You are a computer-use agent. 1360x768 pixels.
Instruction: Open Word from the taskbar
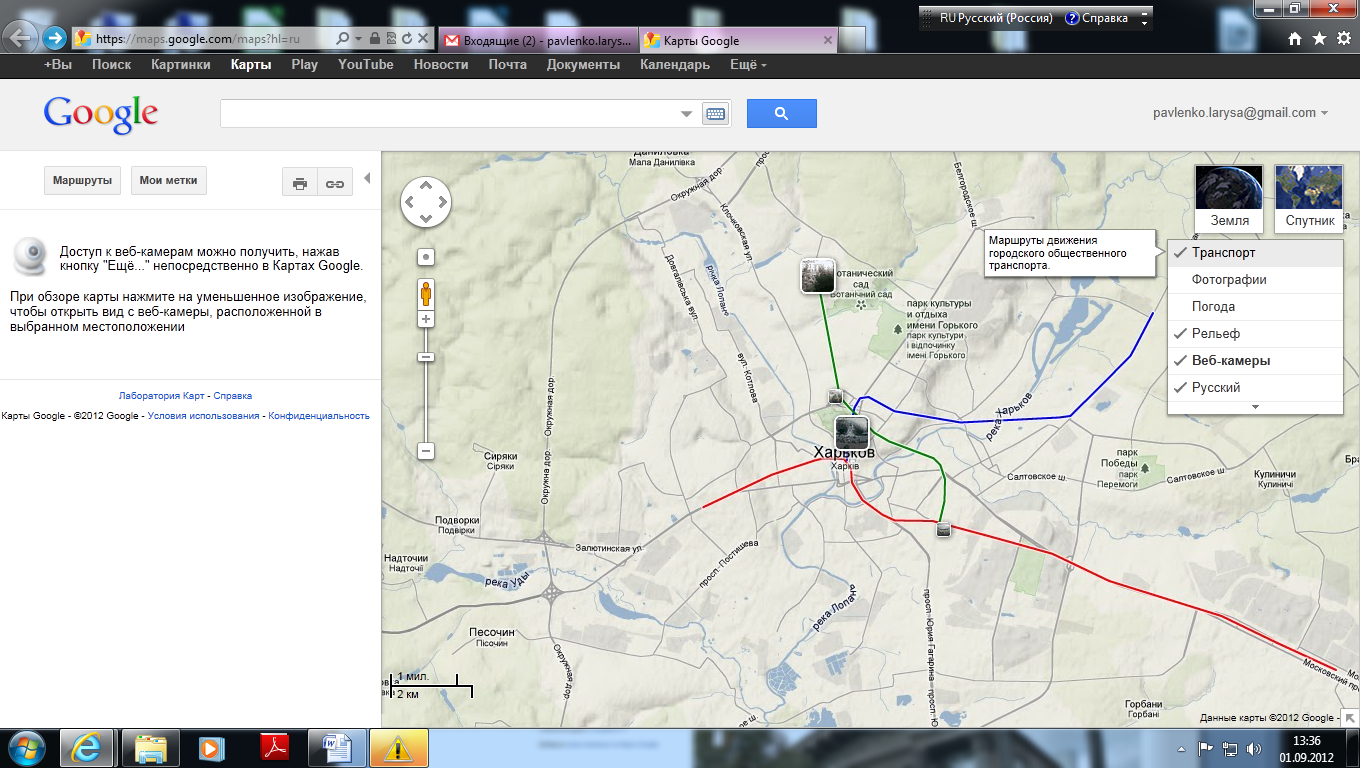(x=336, y=748)
